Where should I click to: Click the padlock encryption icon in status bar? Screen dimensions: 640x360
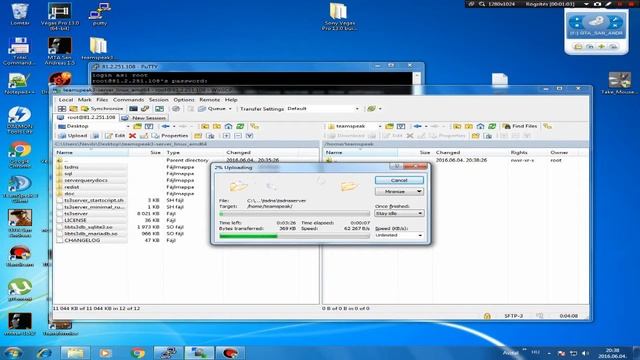pyautogui.click(x=487, y=316)
